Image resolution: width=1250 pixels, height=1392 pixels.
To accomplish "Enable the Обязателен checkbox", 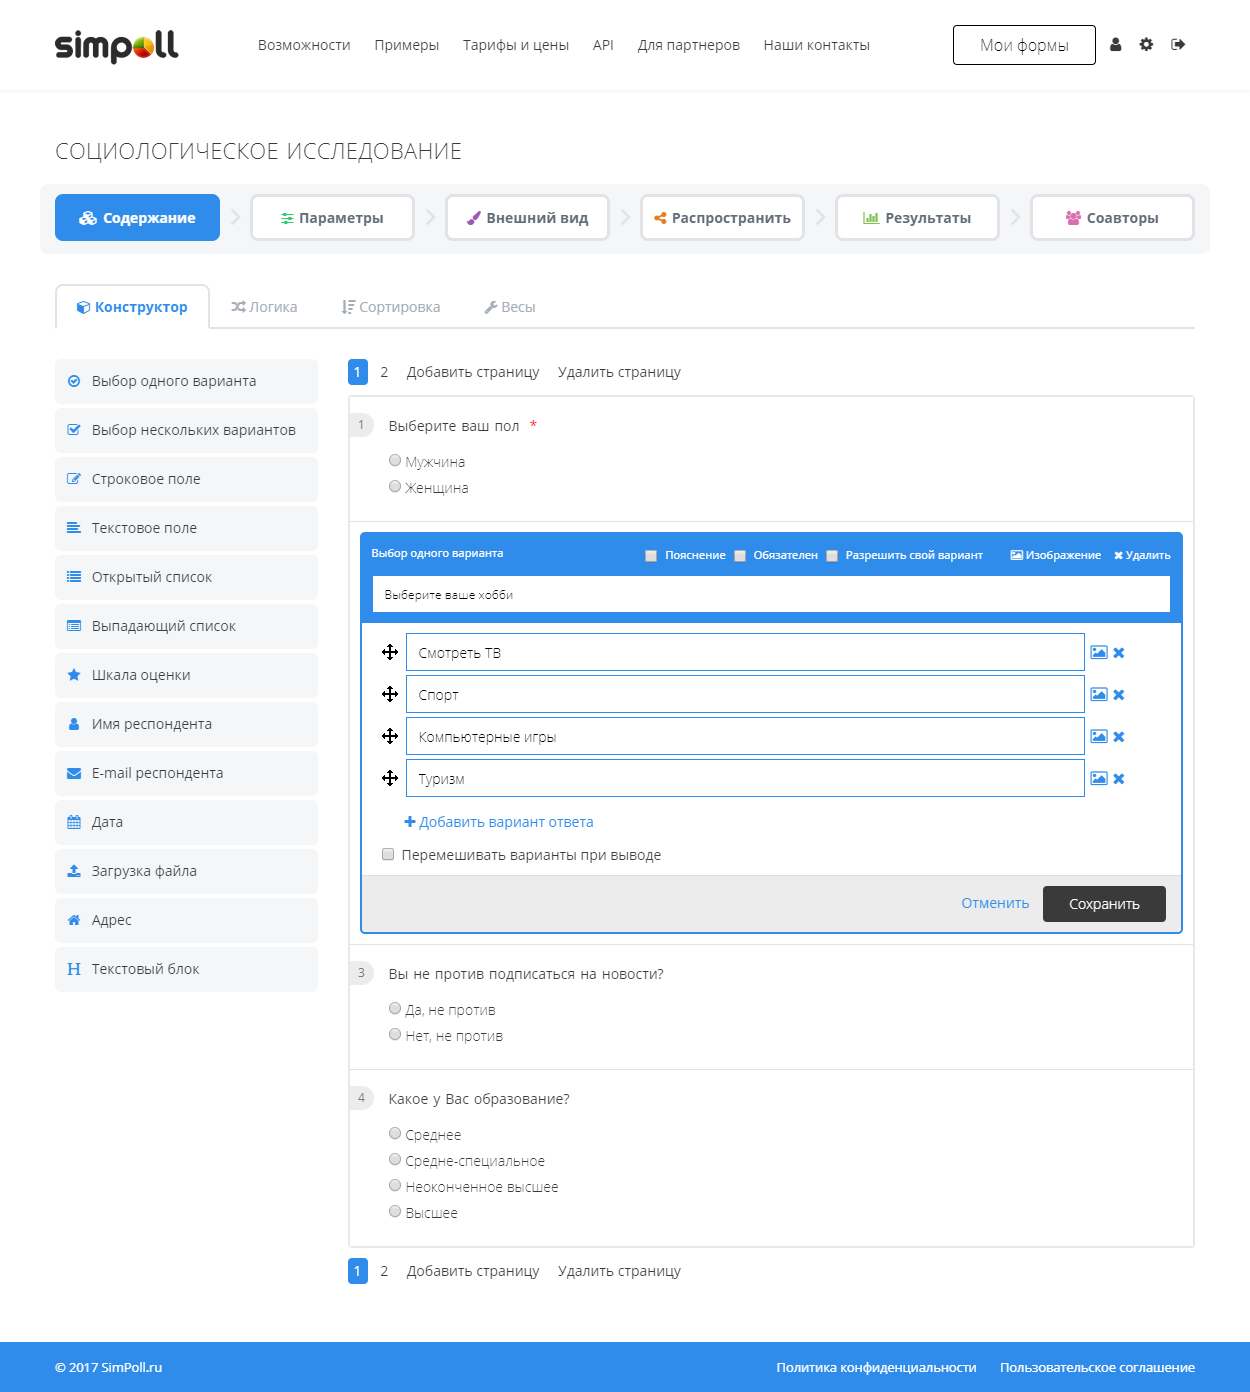I will coord(740,556).
